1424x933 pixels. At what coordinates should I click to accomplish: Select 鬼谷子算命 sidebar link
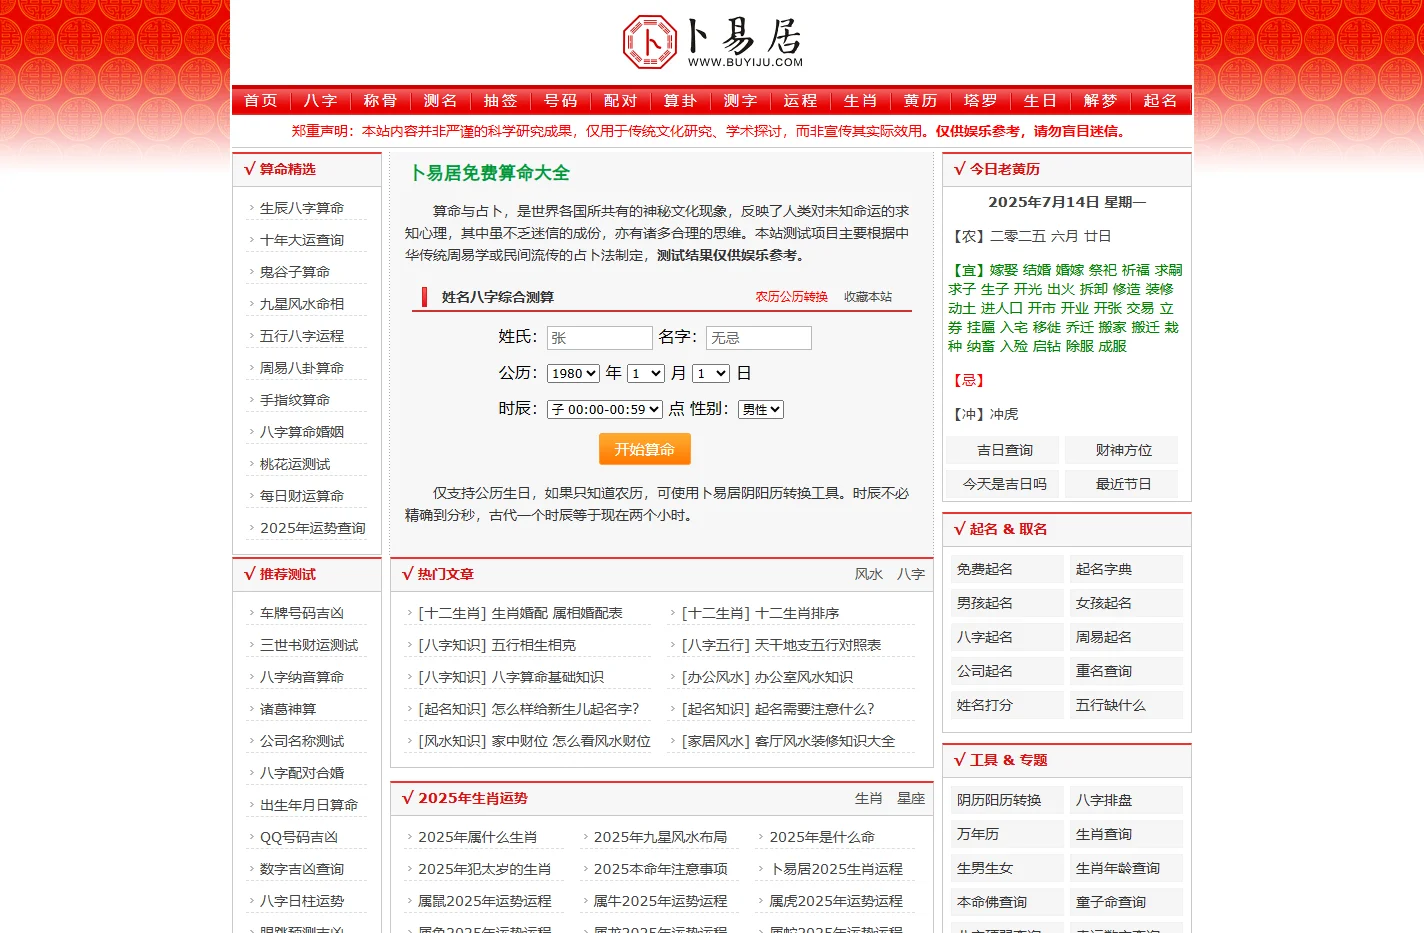point(295,272)
